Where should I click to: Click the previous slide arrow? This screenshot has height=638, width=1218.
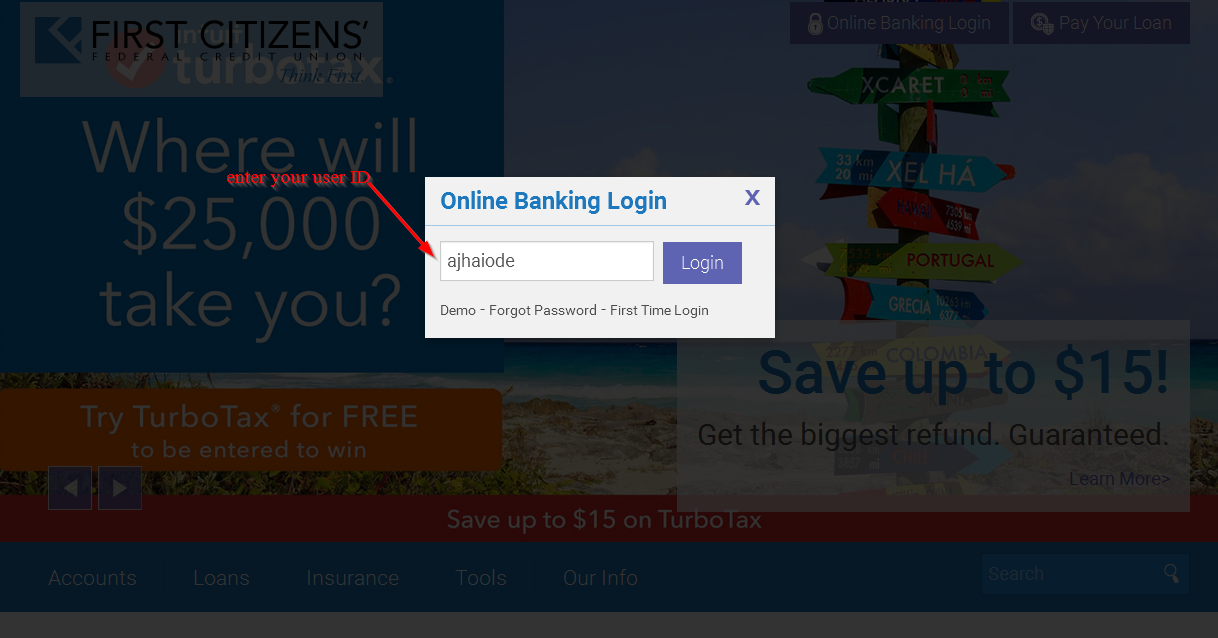[x=70, y=488]
